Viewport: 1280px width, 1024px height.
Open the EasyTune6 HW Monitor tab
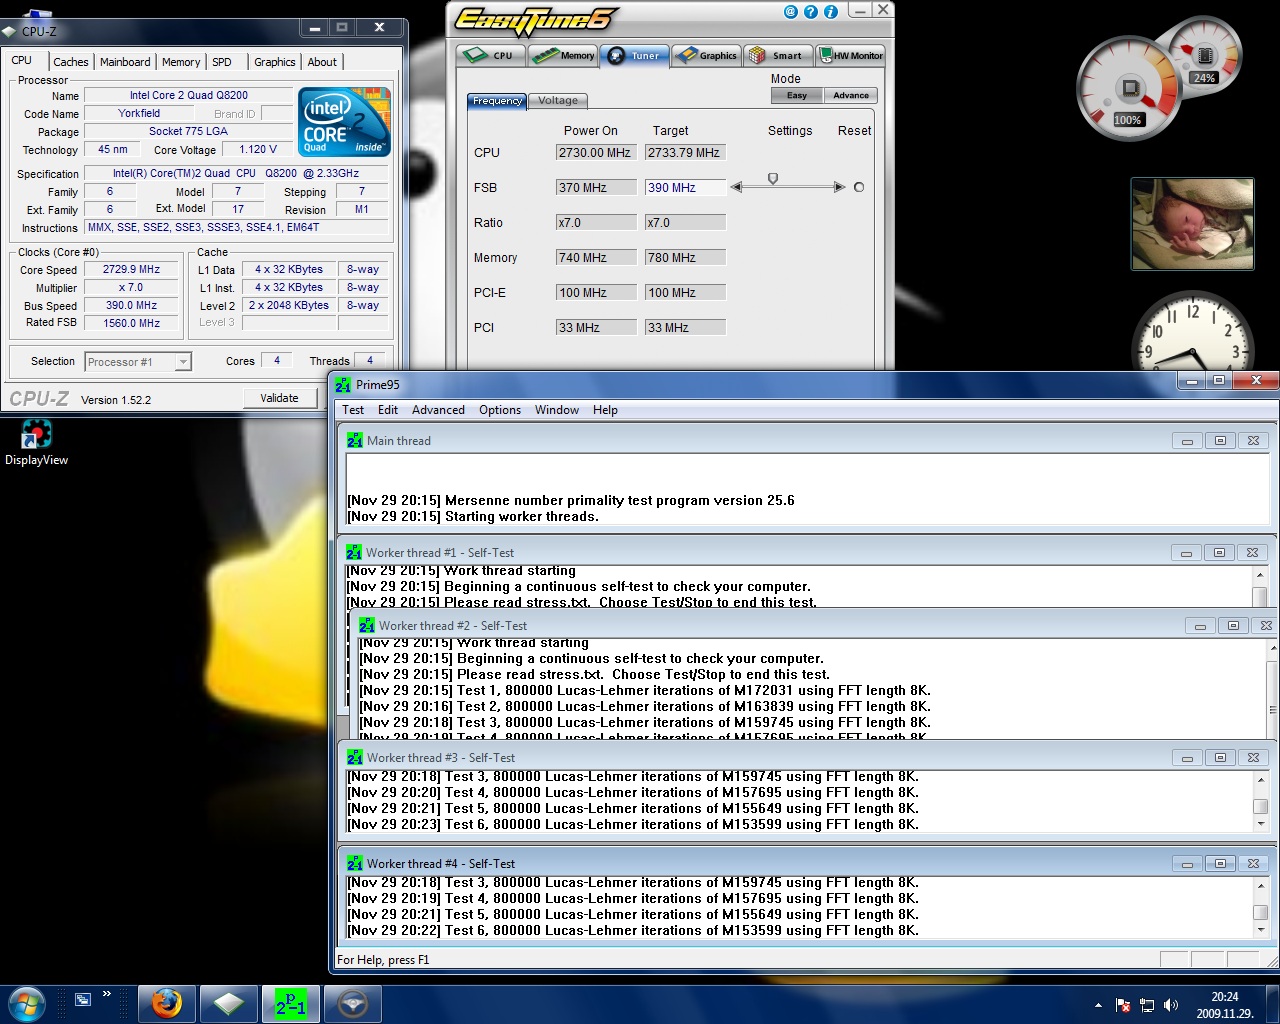[851, 55]
